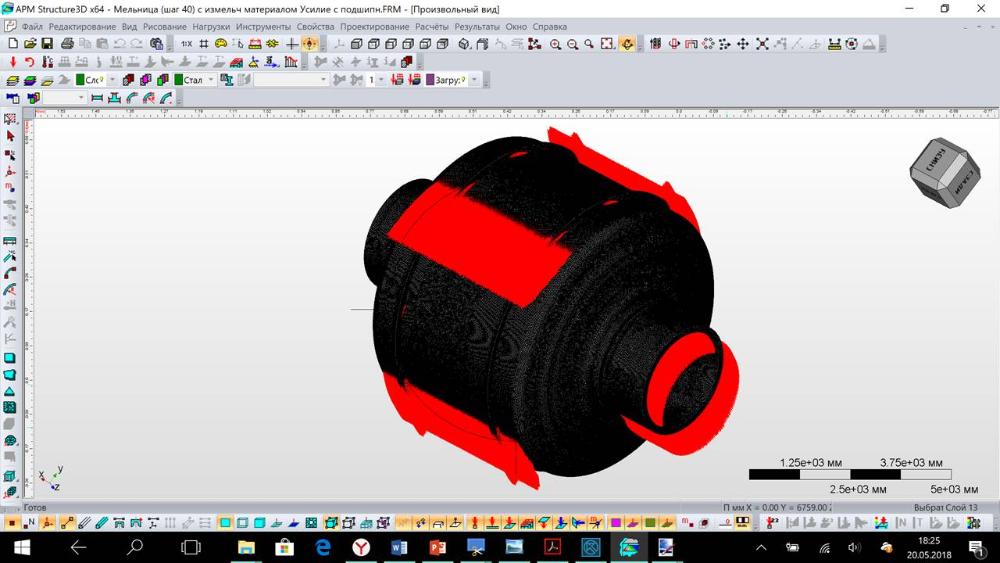Screen dimensions: 1000x563
Task: Toggle the grid display icon
Action: pyautogui.click(x=204, y=44)
